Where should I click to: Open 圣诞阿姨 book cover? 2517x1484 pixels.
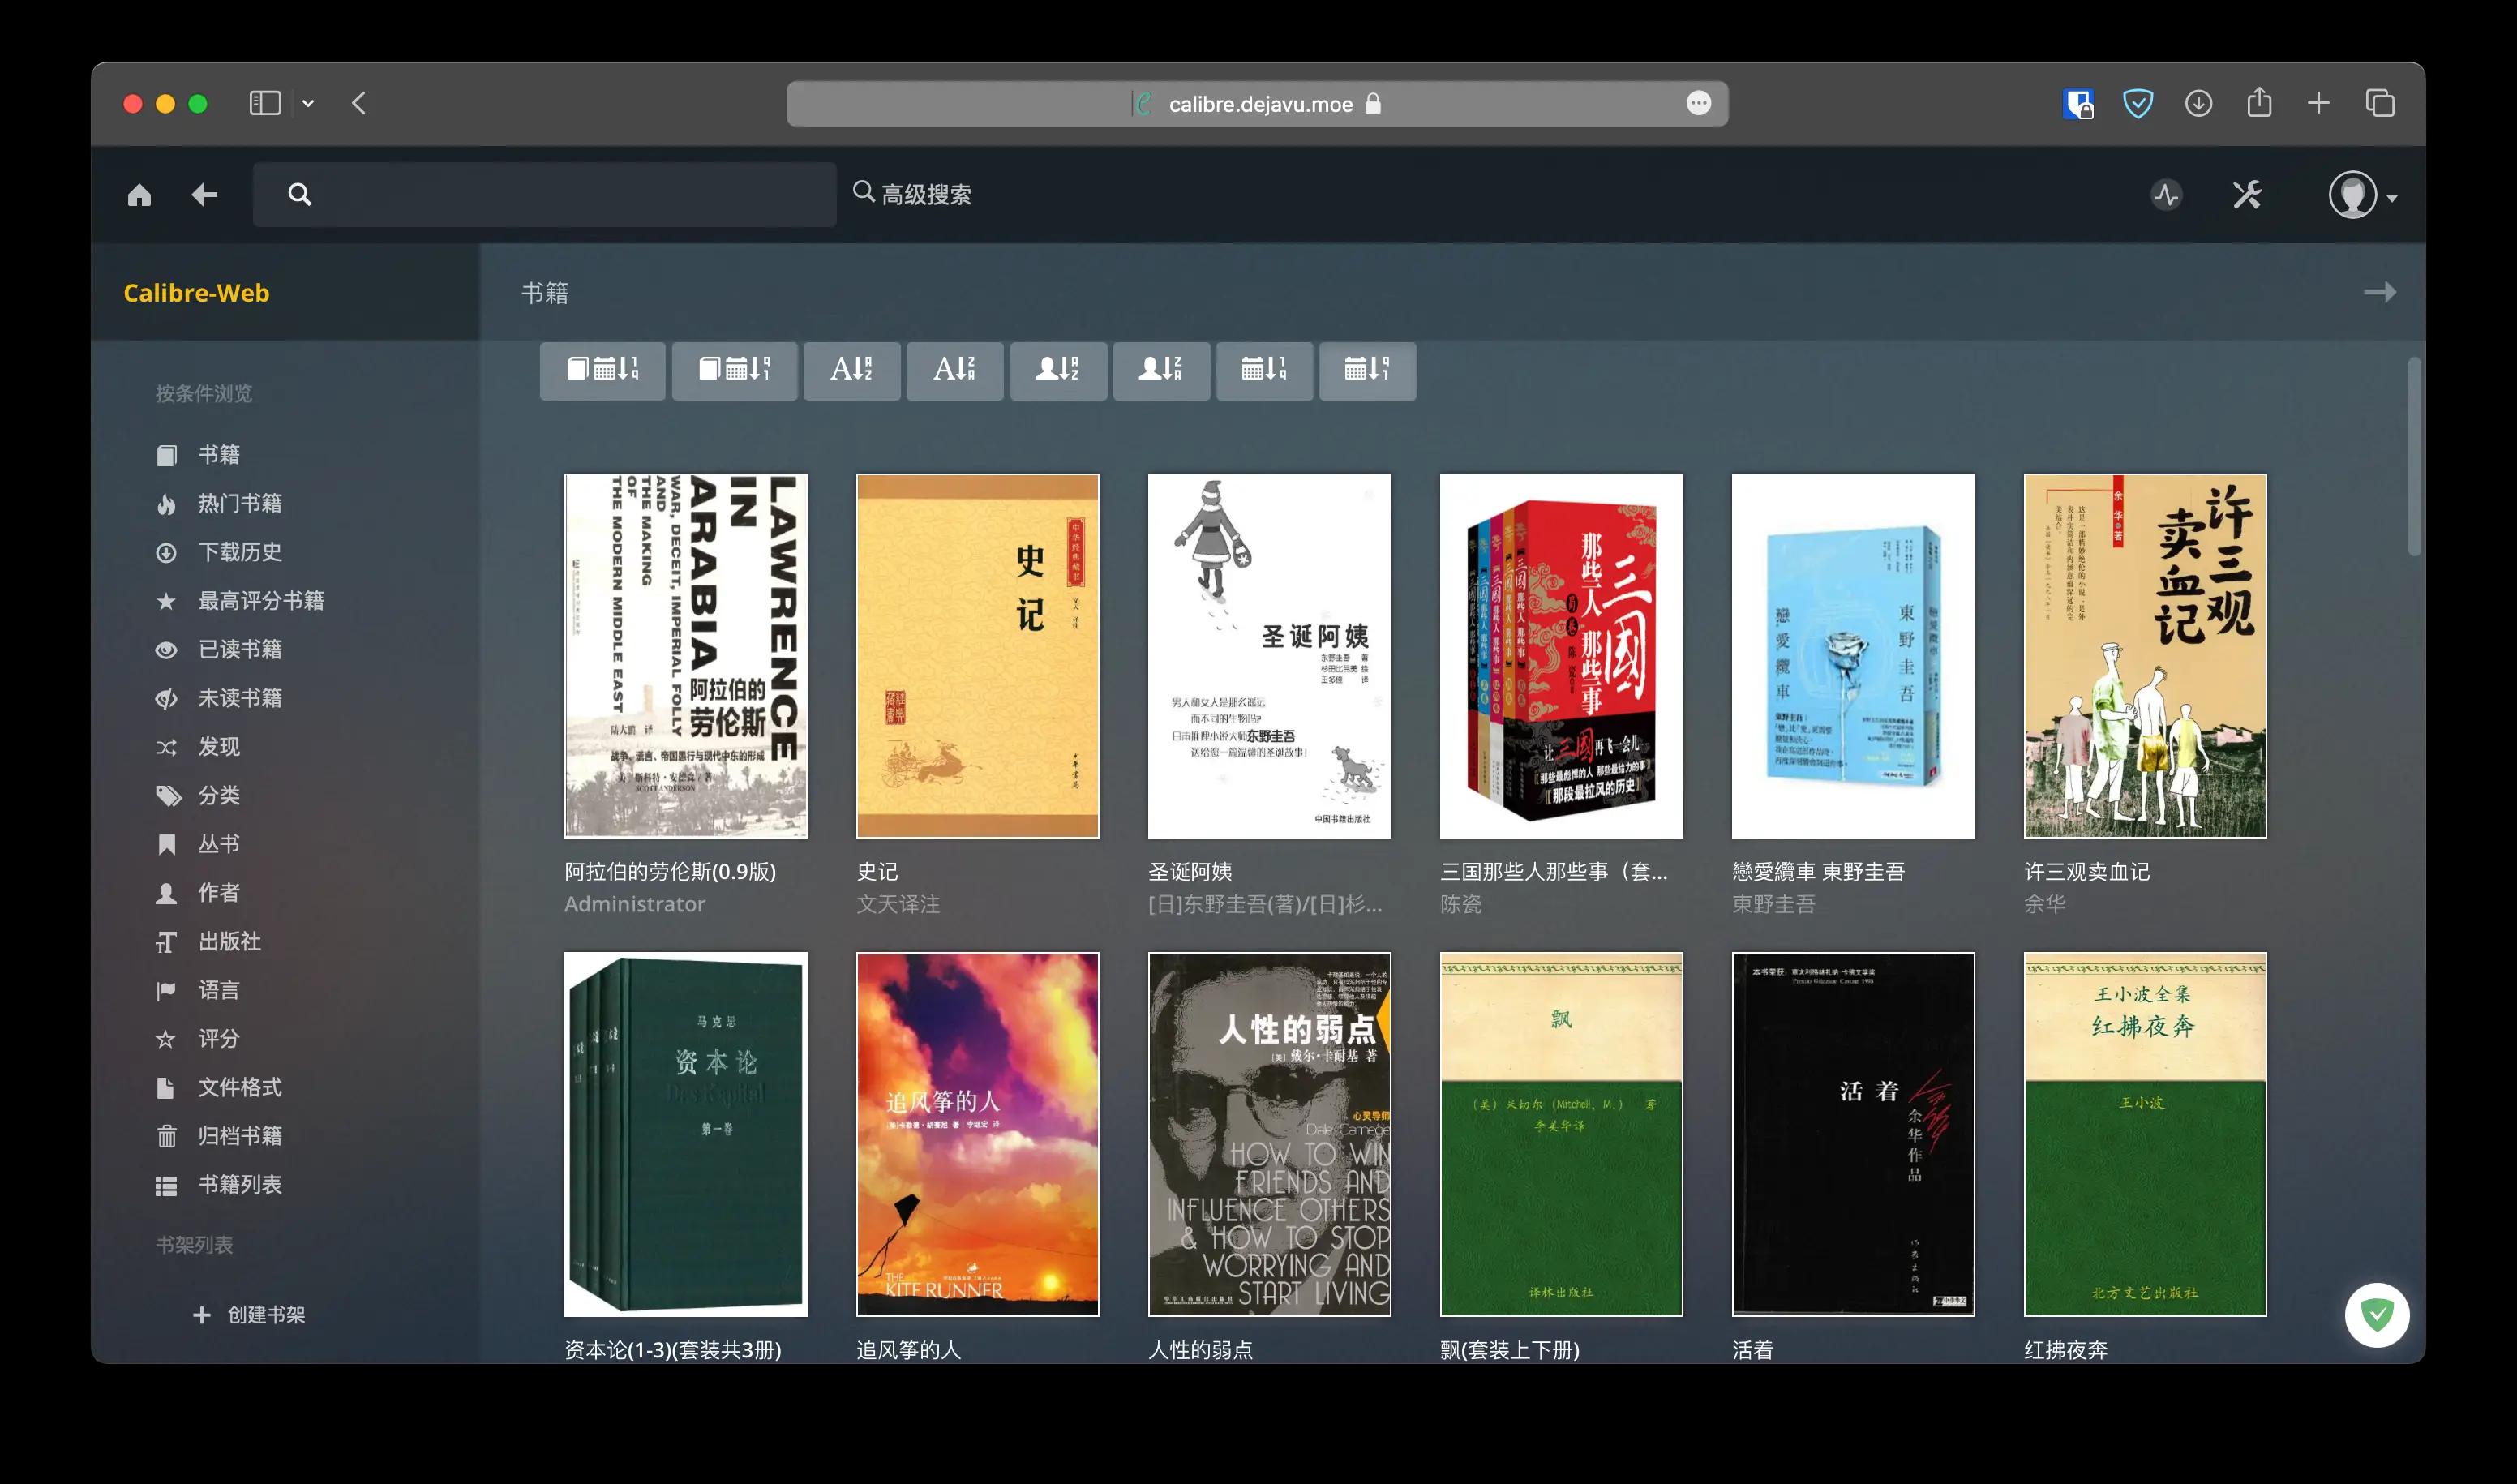coord(1269,656)
